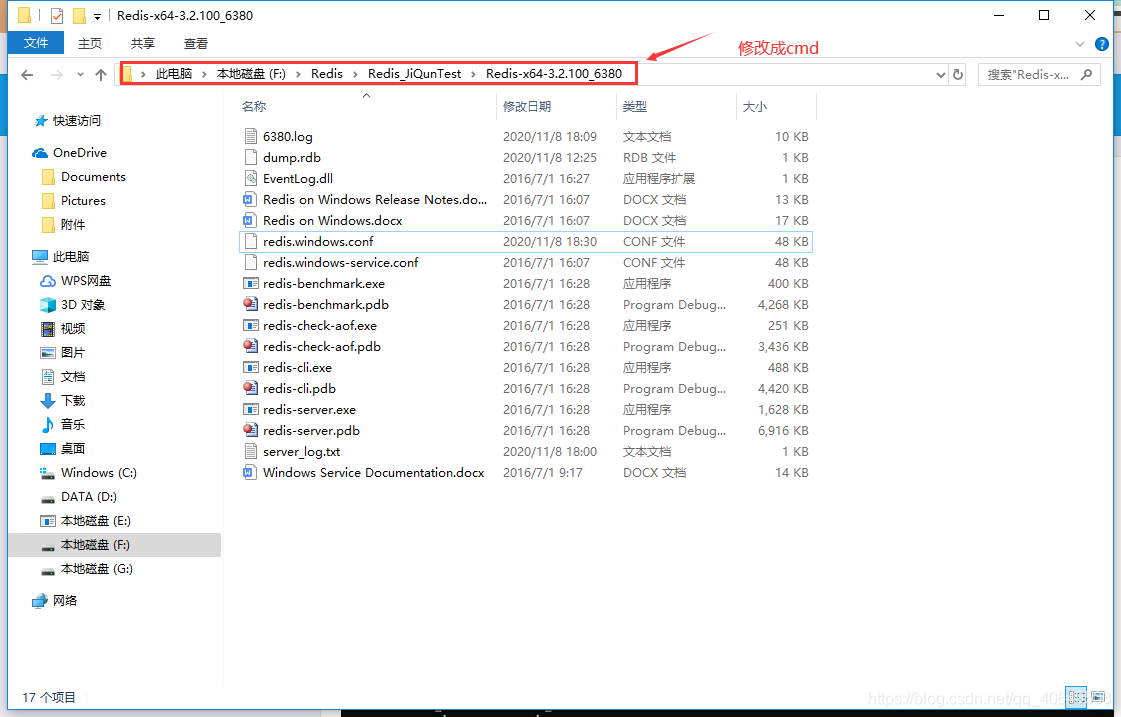Viewport: 1121px width, 717px height.
Task: Click the WPS网盘 cloud icon
Action: tap(48, 281)
